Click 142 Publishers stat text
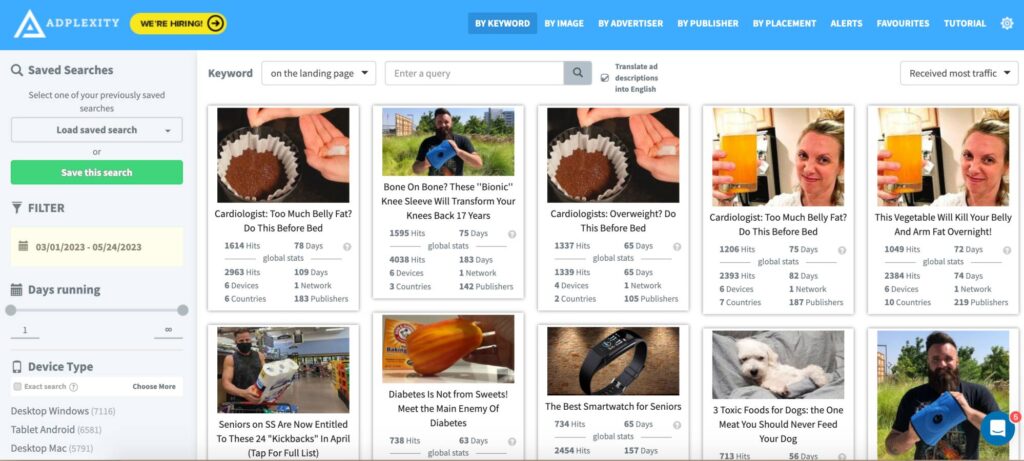The height and width of the screenshot is (461, 1024). tap(486, 287)
